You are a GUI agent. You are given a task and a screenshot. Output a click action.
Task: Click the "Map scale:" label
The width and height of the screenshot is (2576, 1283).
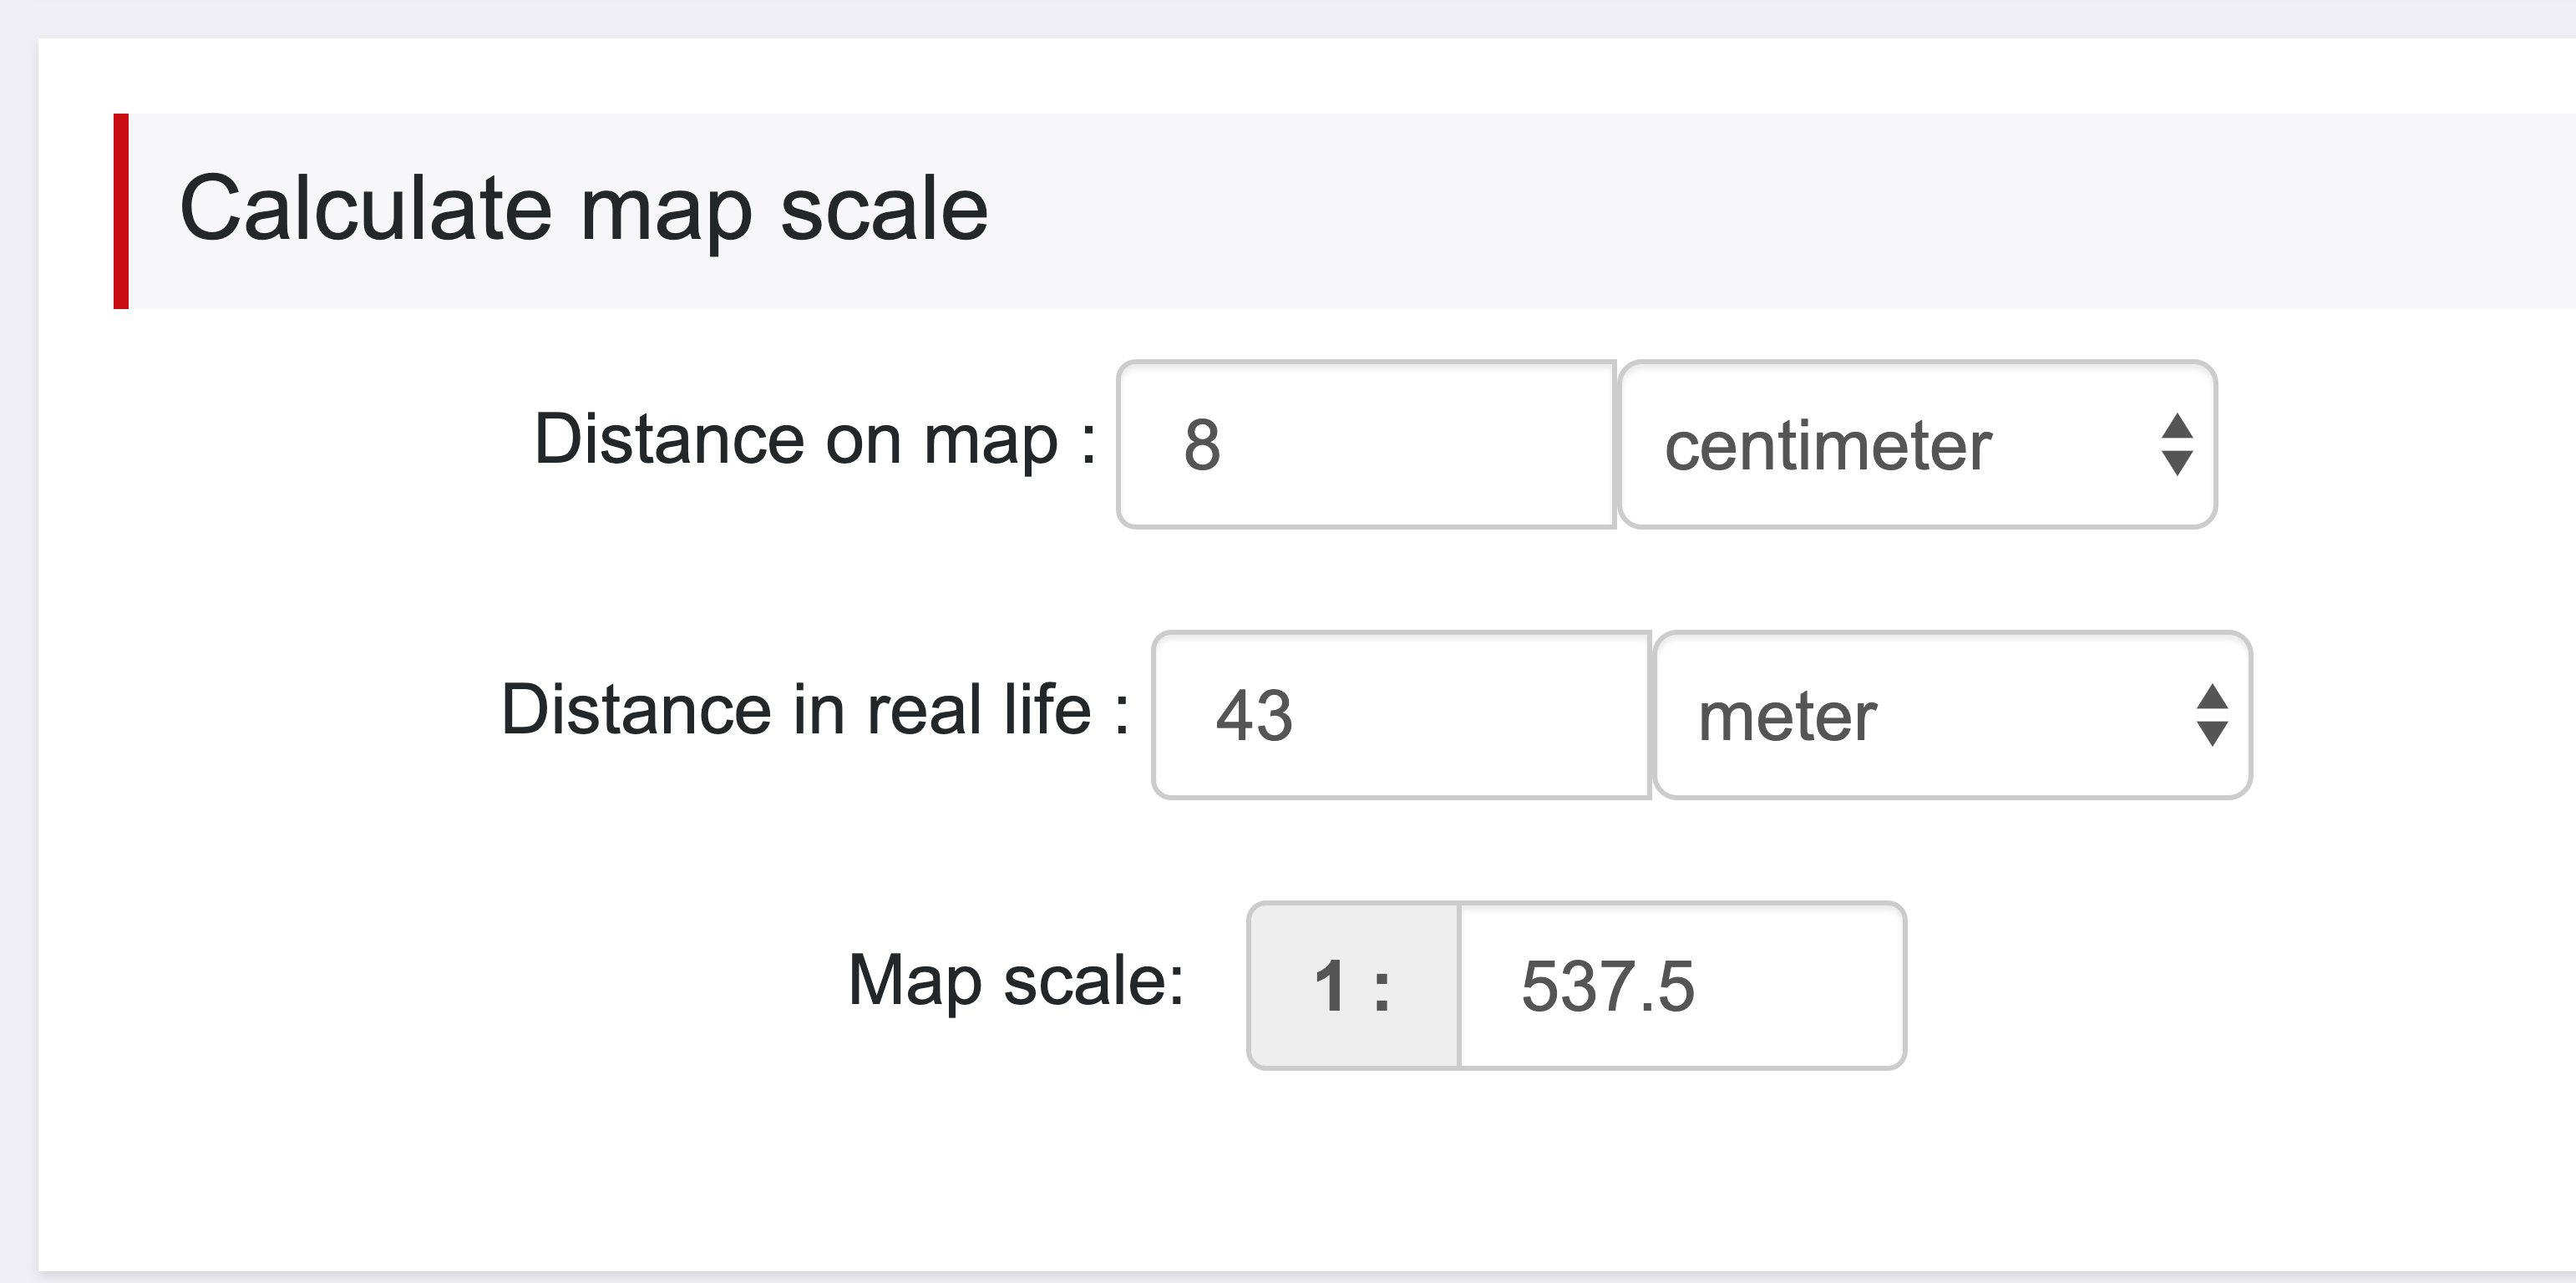click(x=1015, y=981)
